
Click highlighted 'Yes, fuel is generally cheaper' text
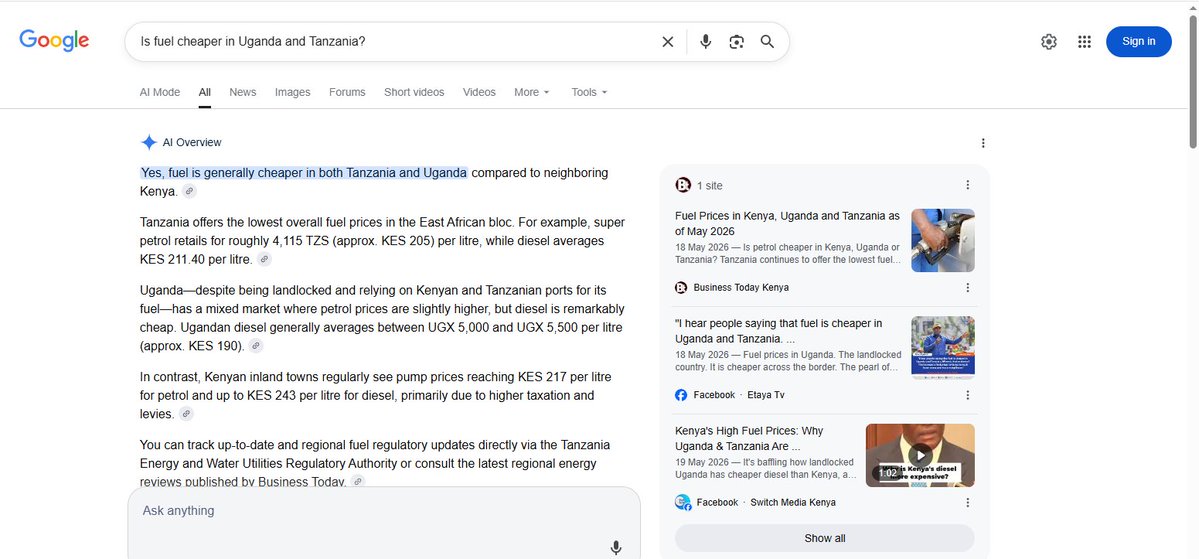(x=304, y=173)
